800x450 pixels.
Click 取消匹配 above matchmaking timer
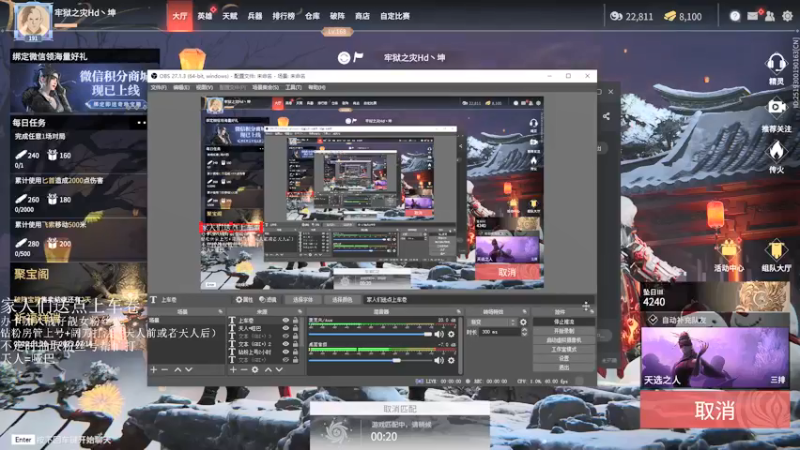[399, 409]
